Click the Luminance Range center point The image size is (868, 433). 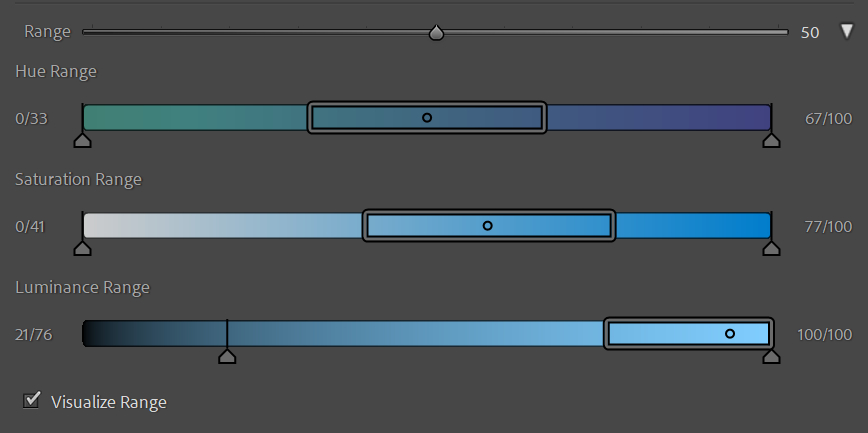(730, 334)
